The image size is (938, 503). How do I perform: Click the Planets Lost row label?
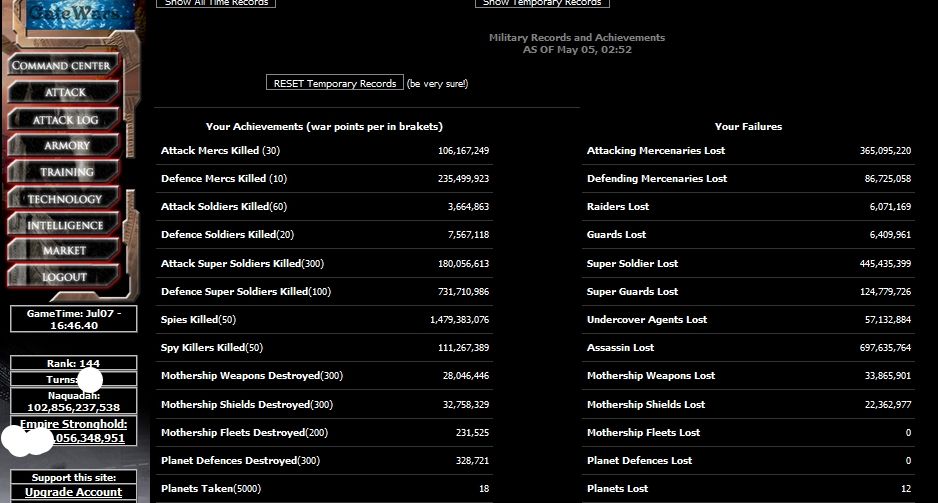pos(617,489)
